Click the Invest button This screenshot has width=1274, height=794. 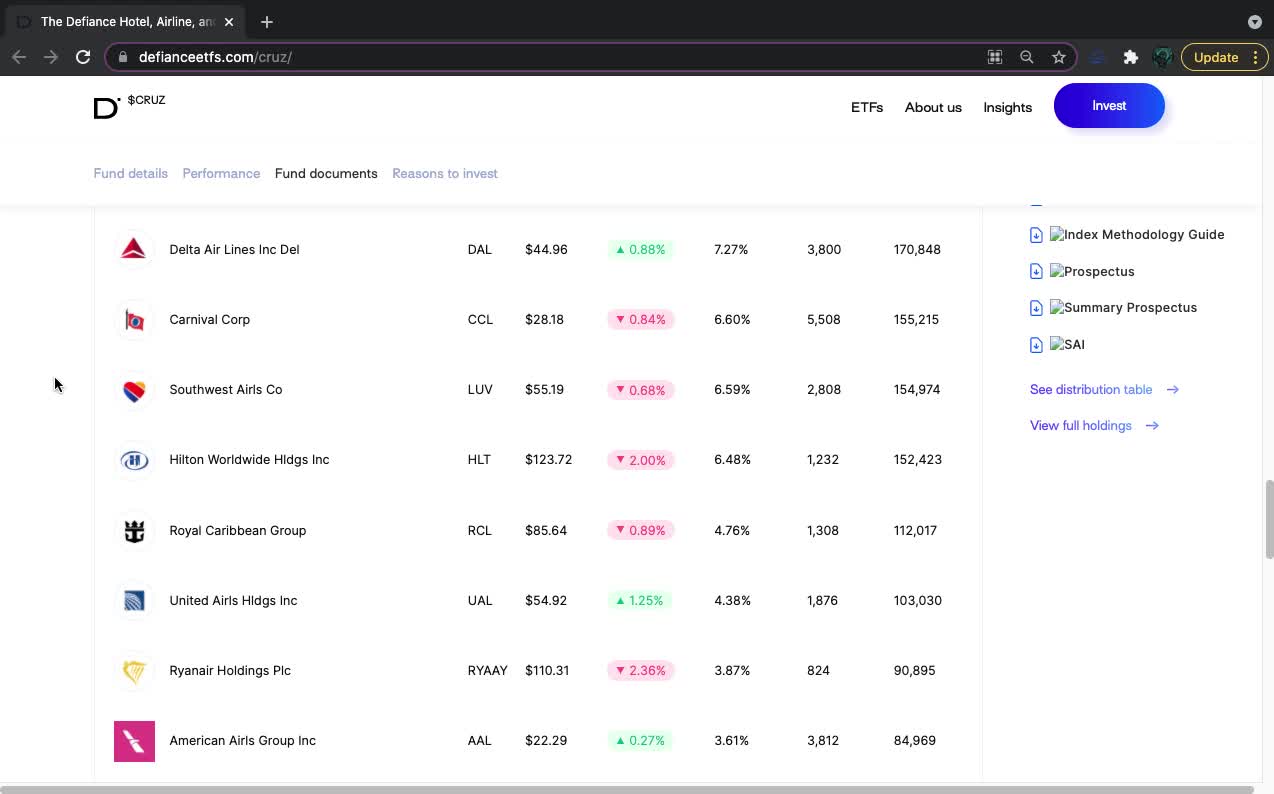pyautogui.click(x=1109, y=106)
